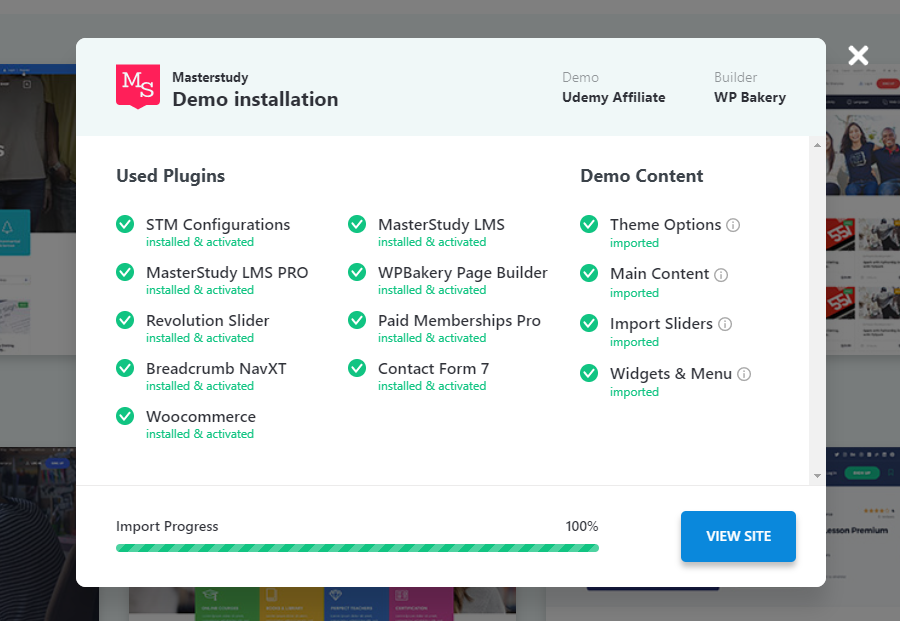Close the demo installation dialog
Image resolution: width=900 pixels, height=621 pixels.
[858, 55]
